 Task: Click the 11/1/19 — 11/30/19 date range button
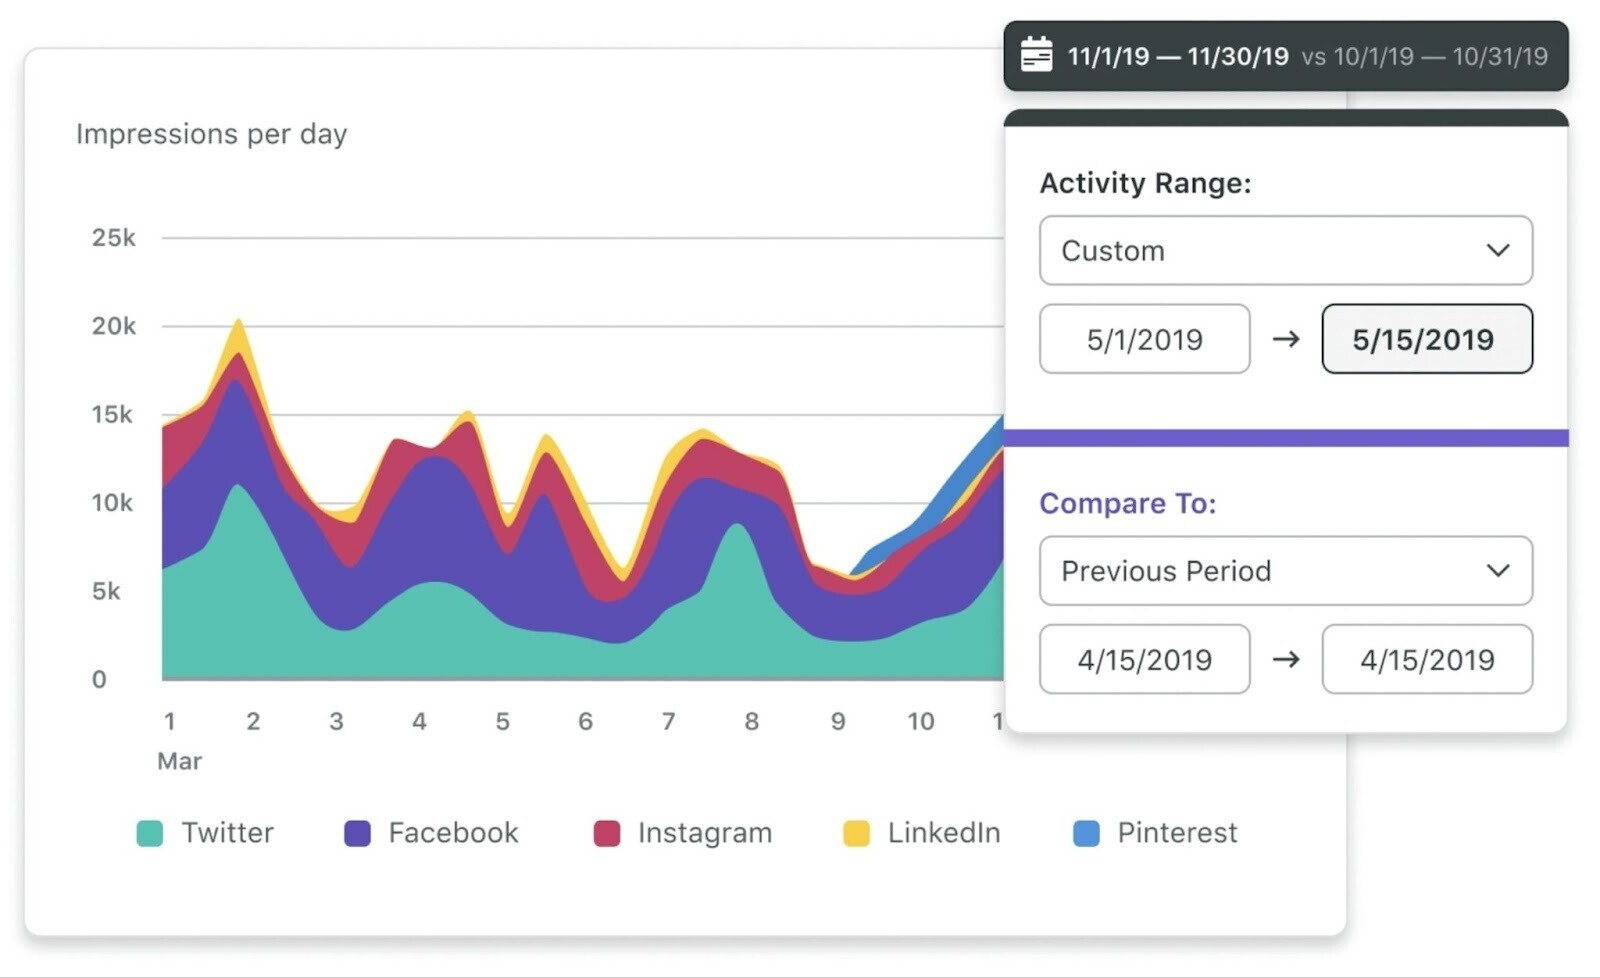[x=1177, y=56]
